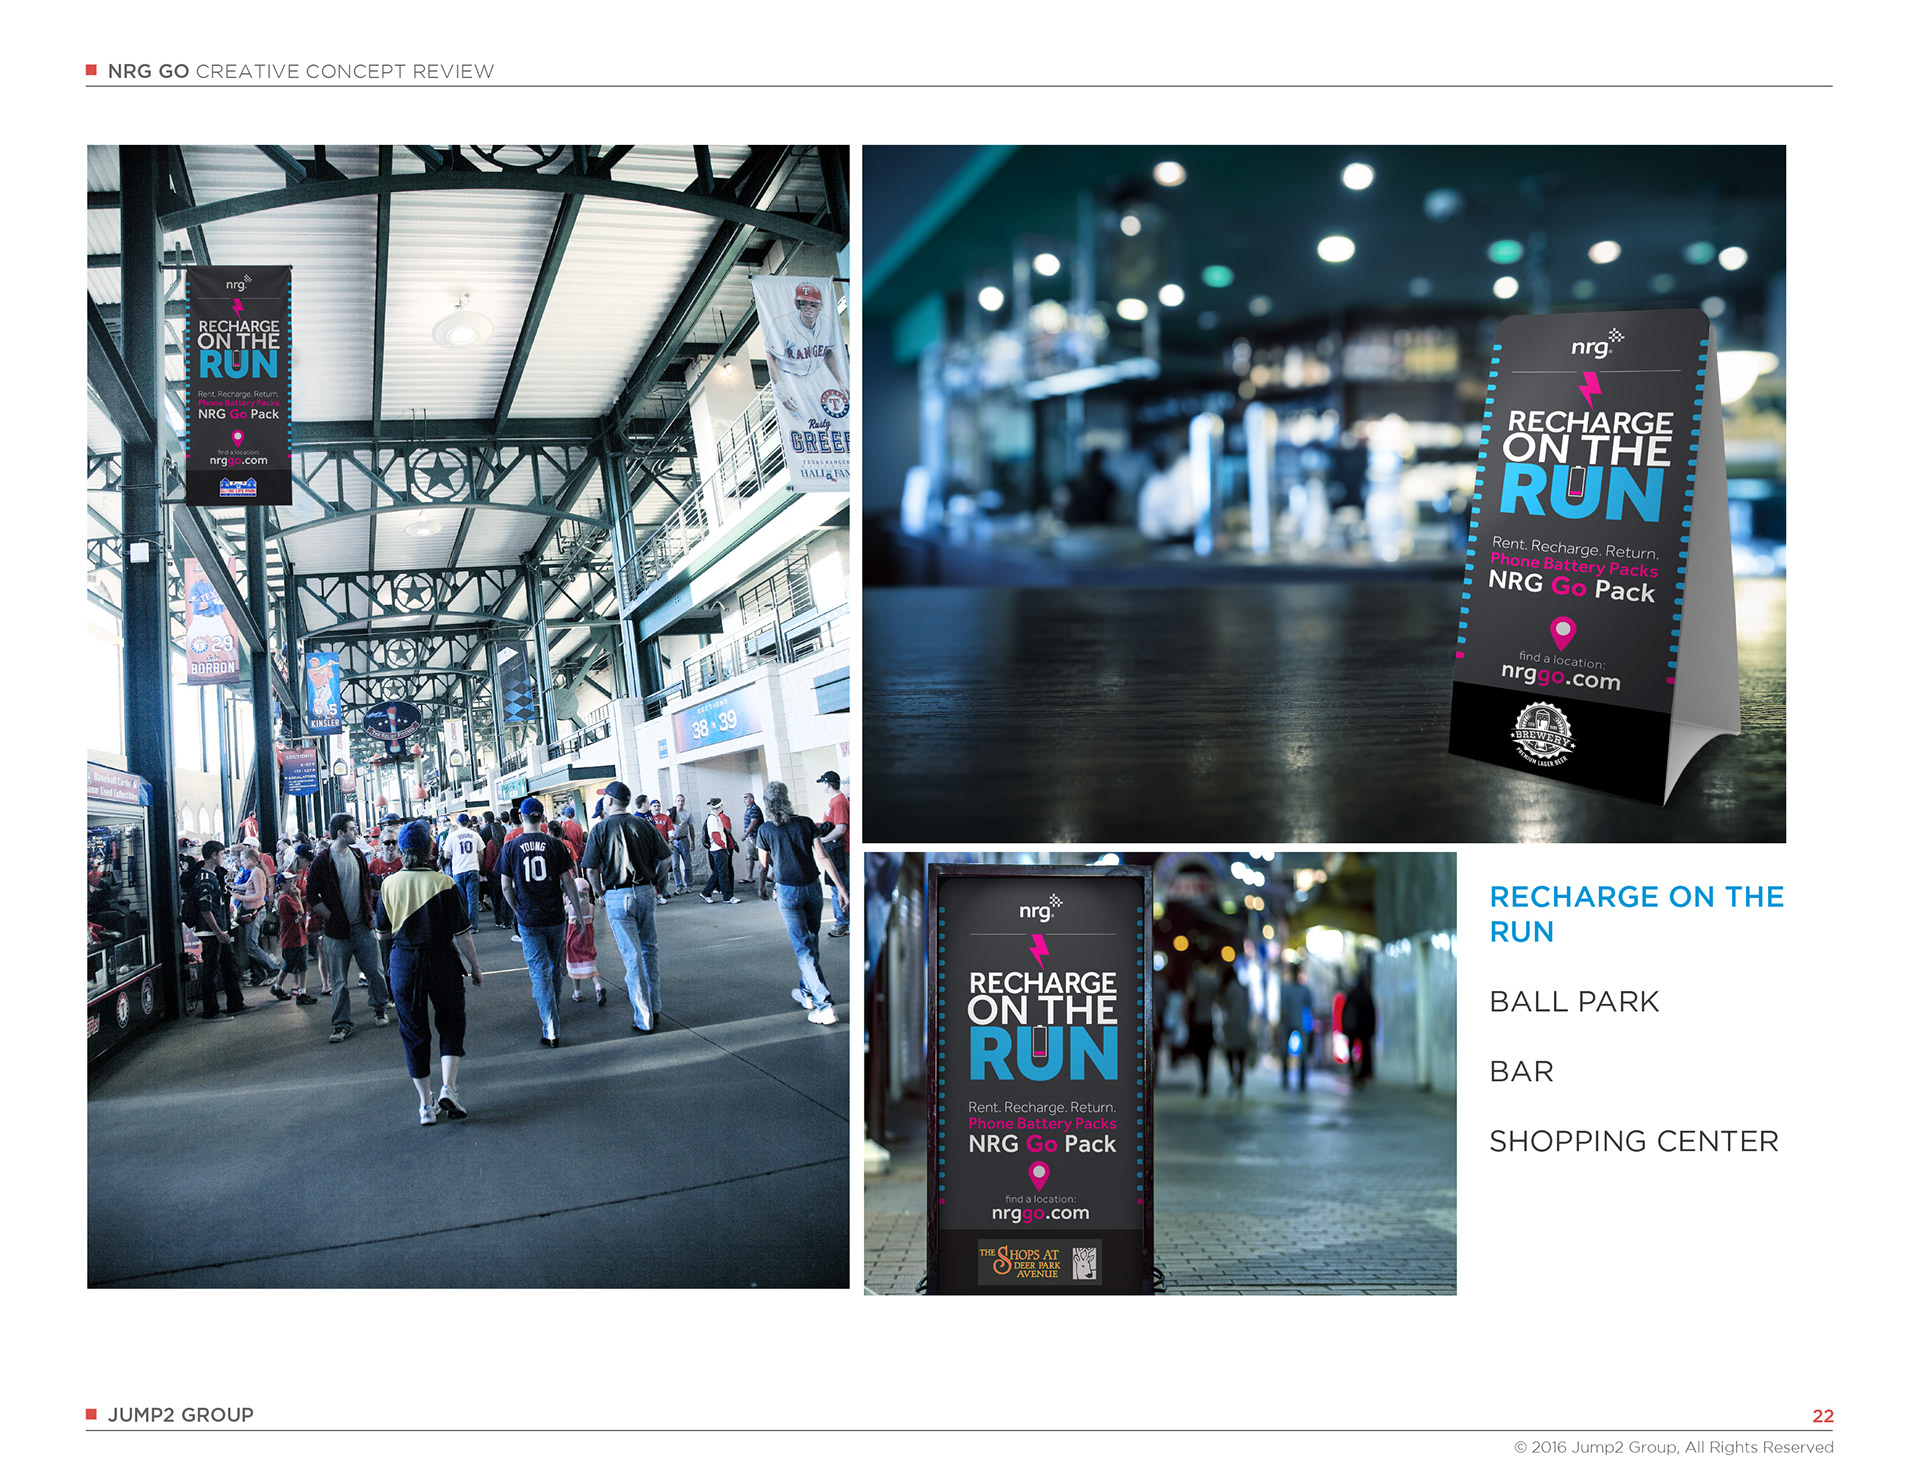Click "NRG Go Pack" text on the sidewalk sign

coord(1041,1144)
